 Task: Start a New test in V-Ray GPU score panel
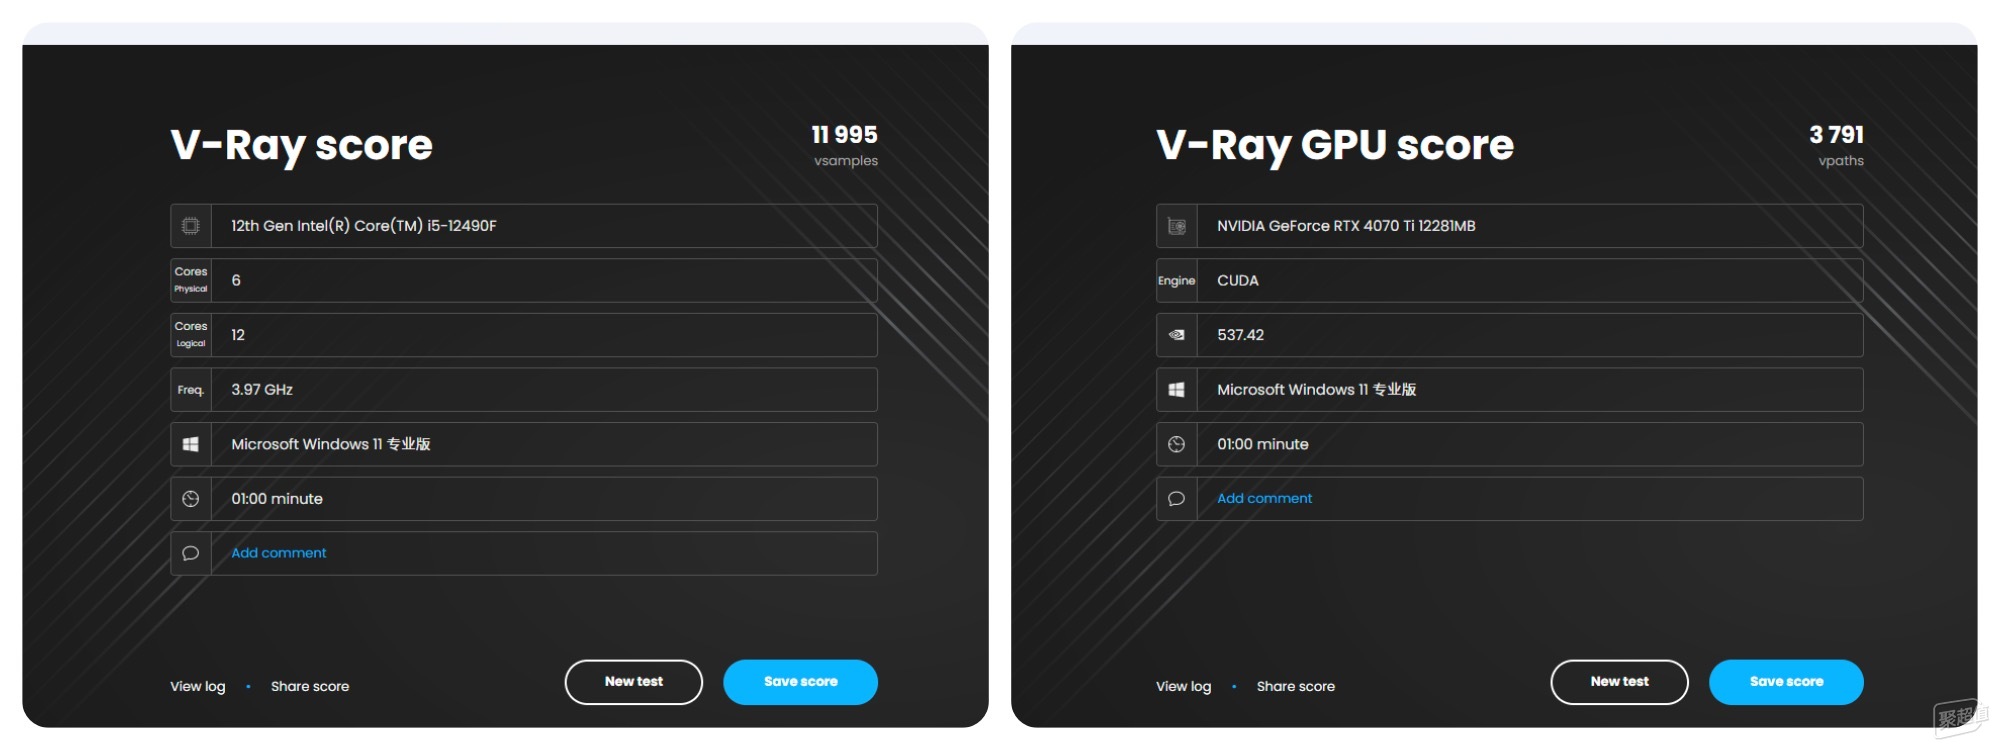1620,682
